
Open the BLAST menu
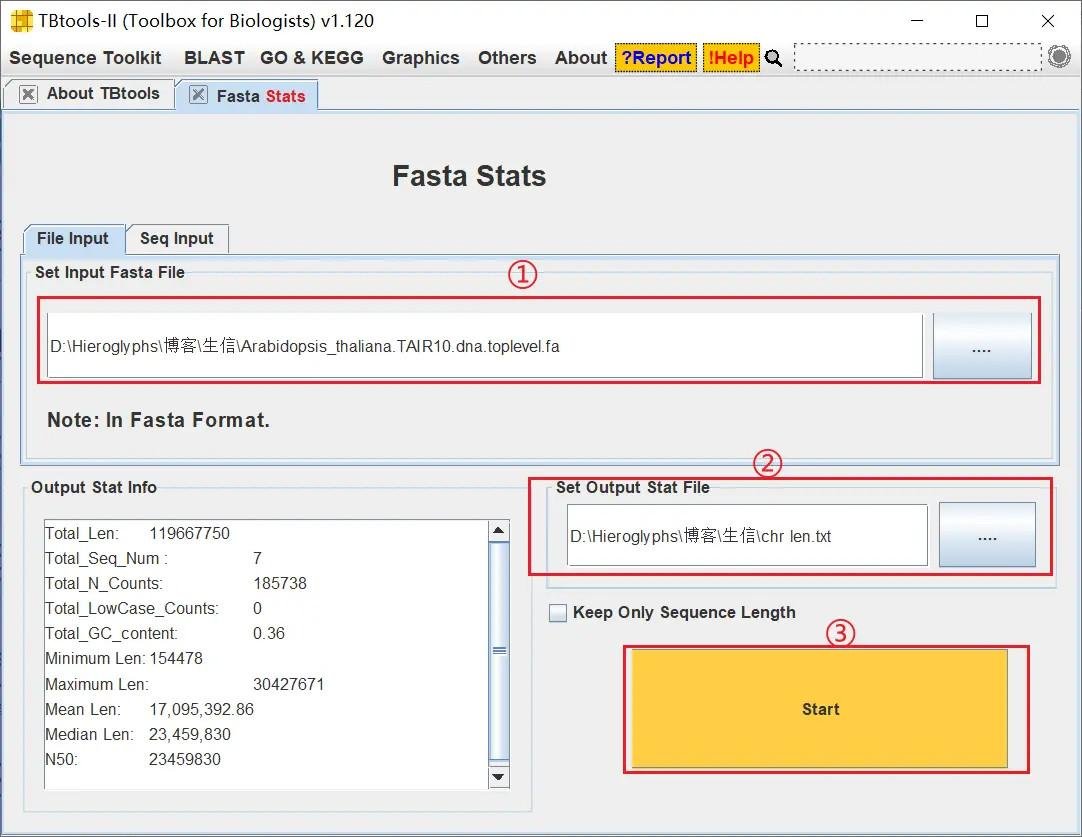click(214, 58)
